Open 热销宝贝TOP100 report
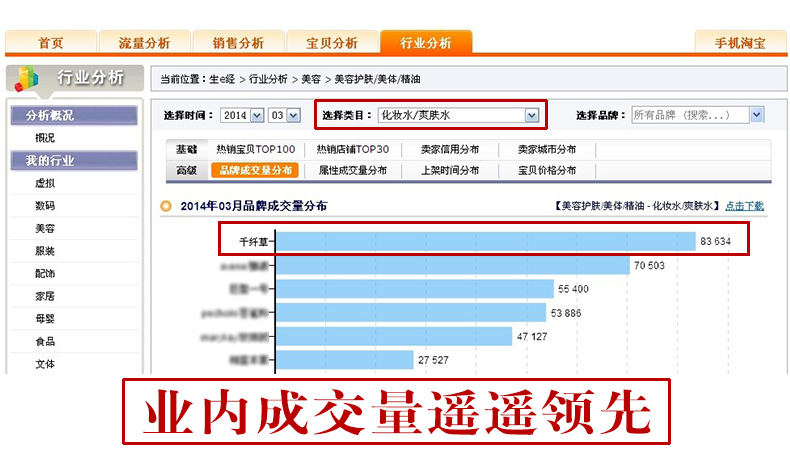Viewport: 790px width, 451px height. [x=256, y=149]
